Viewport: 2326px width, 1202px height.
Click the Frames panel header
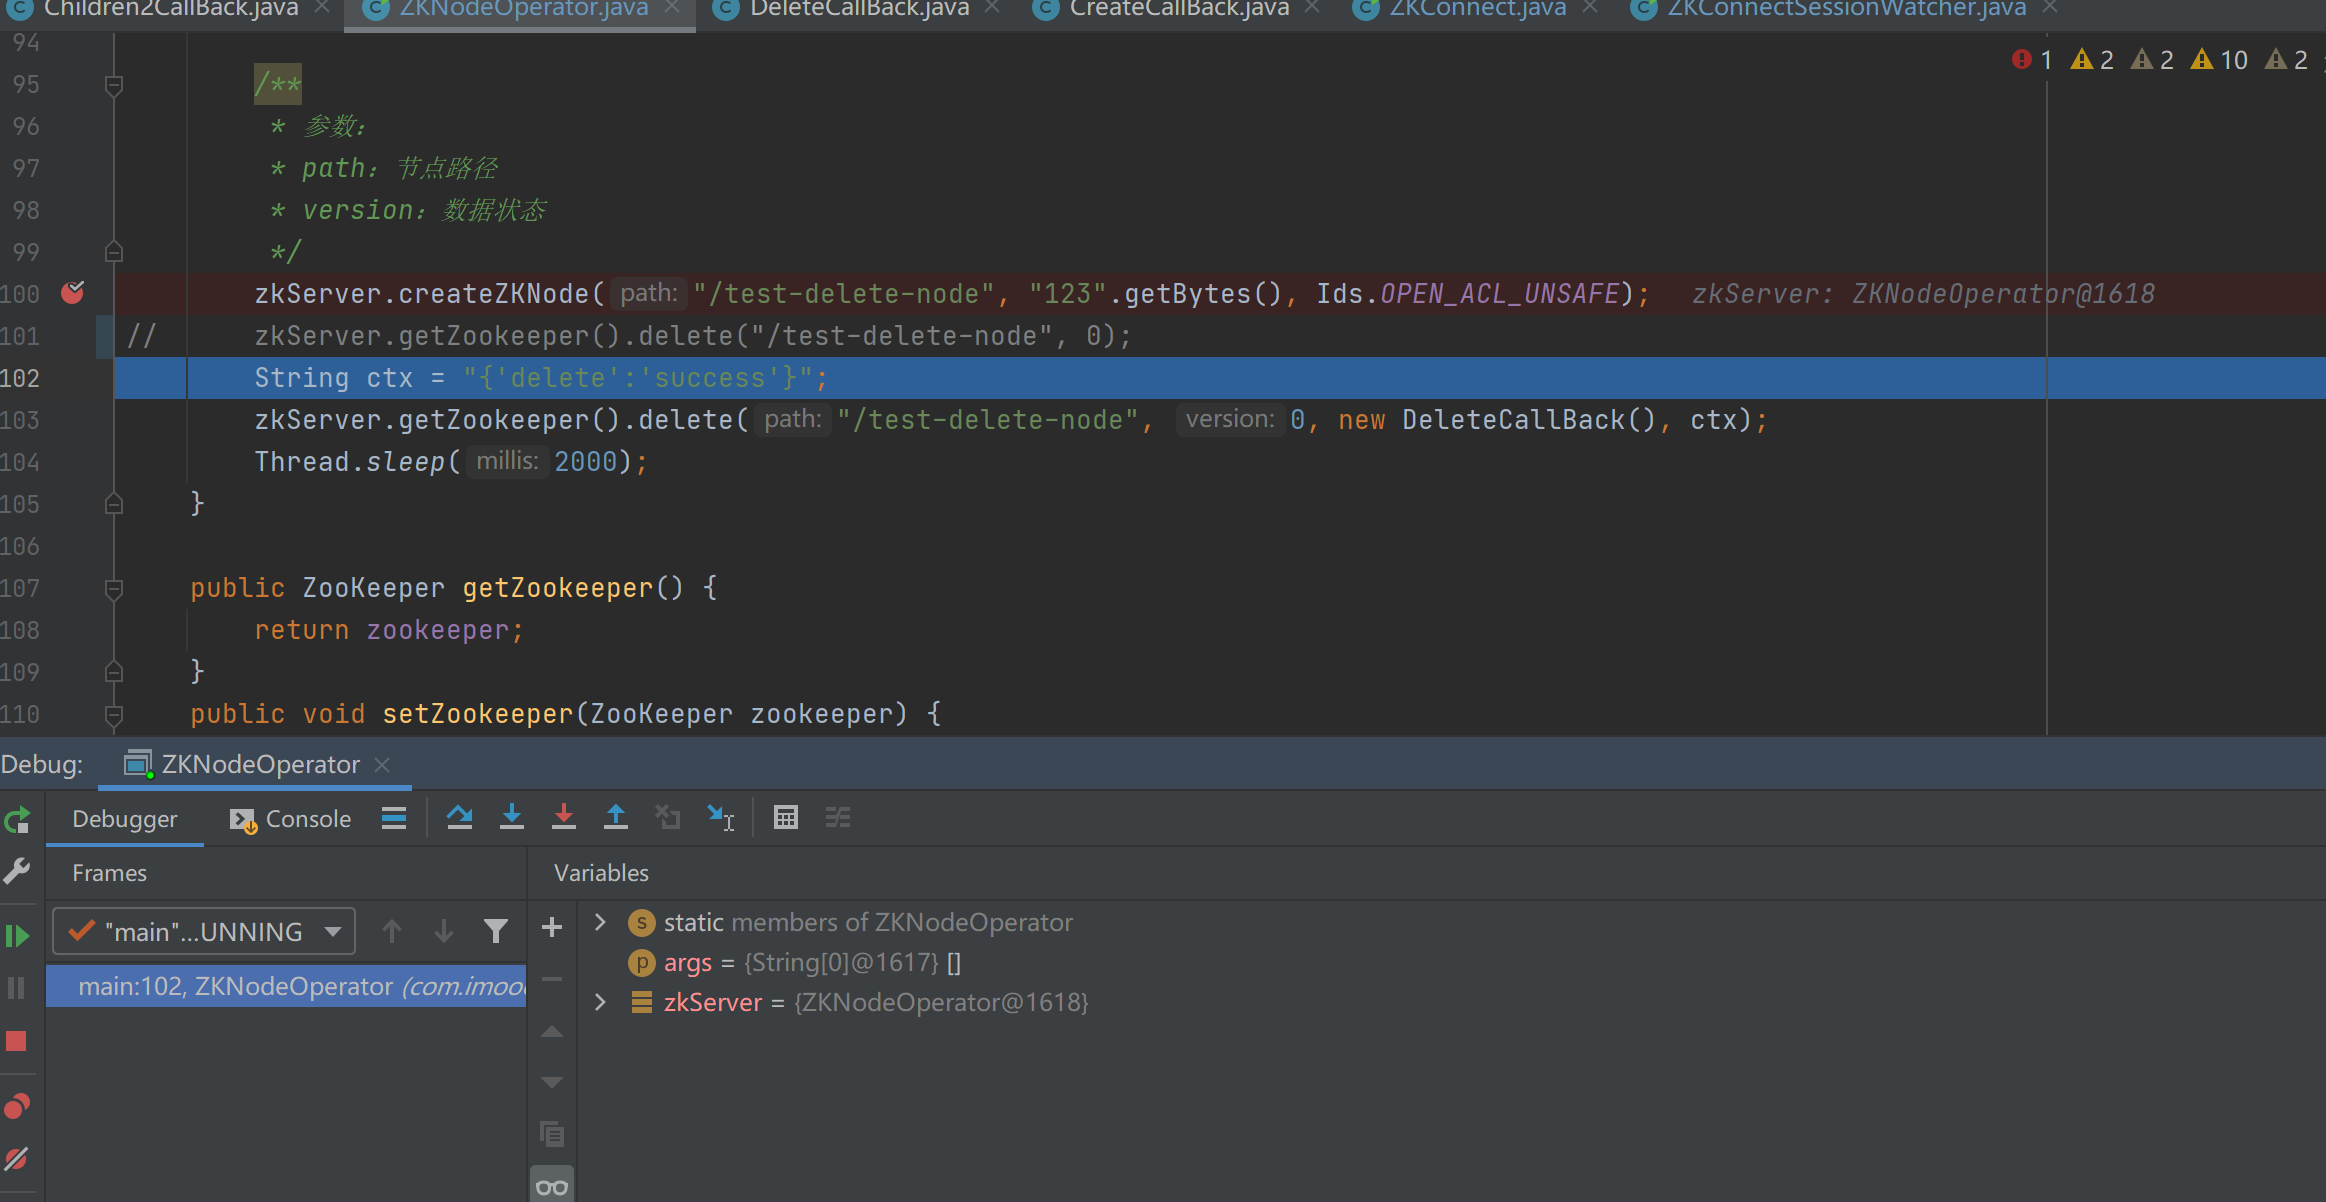tap(109, 873)
